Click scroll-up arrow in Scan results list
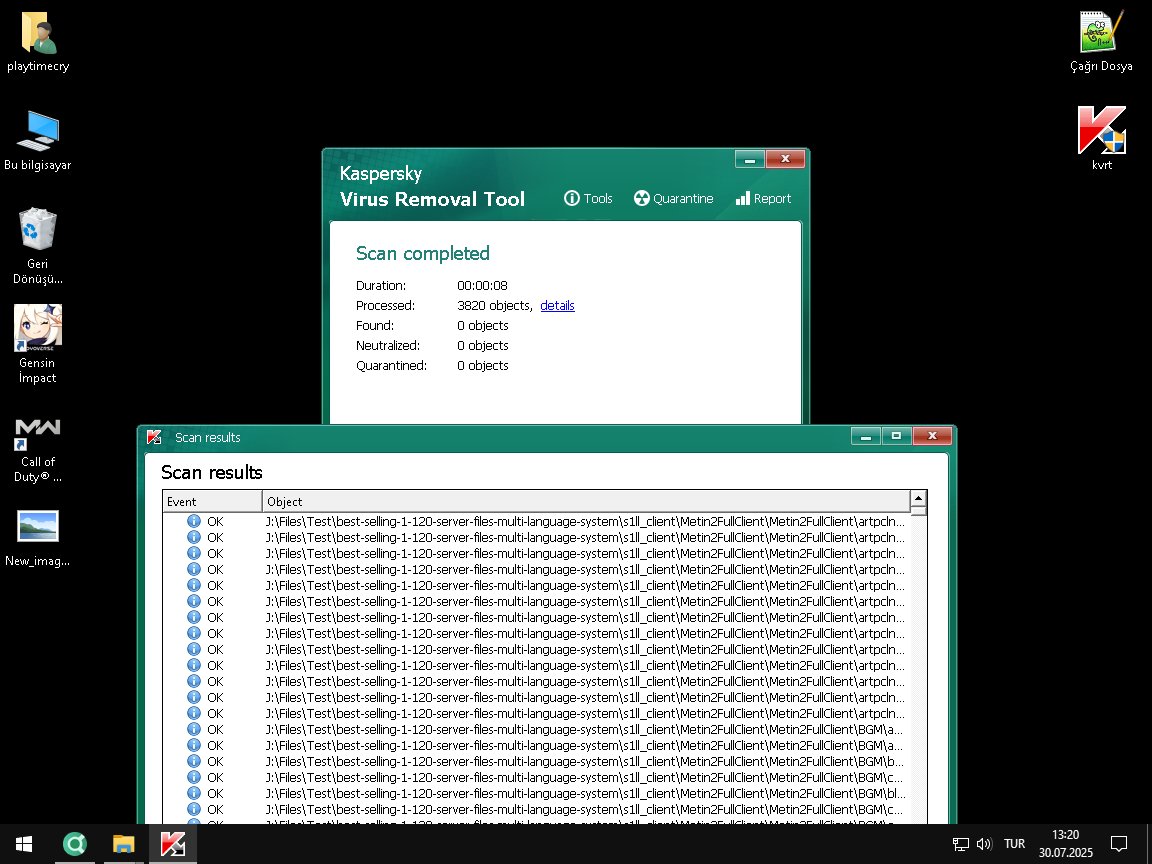This screenshot has width=1152, height=864. [918, 498]
